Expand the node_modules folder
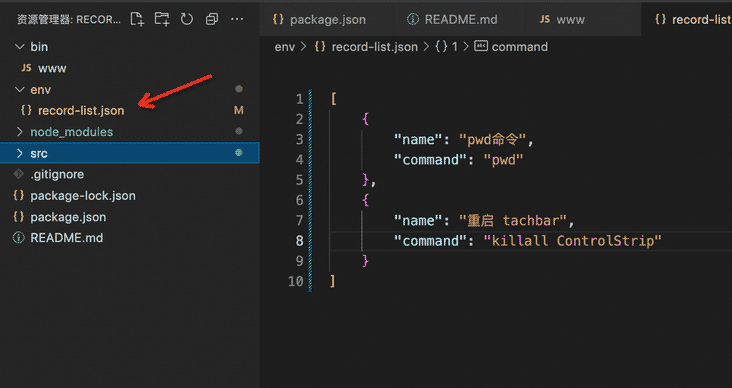Viewport: 732px width, 388px height. (20, 132)
